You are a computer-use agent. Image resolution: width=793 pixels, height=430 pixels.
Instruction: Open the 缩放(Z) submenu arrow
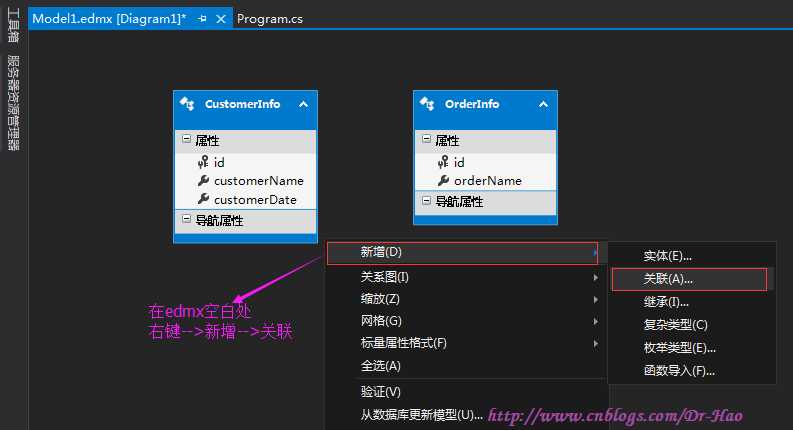coord(595,299)
